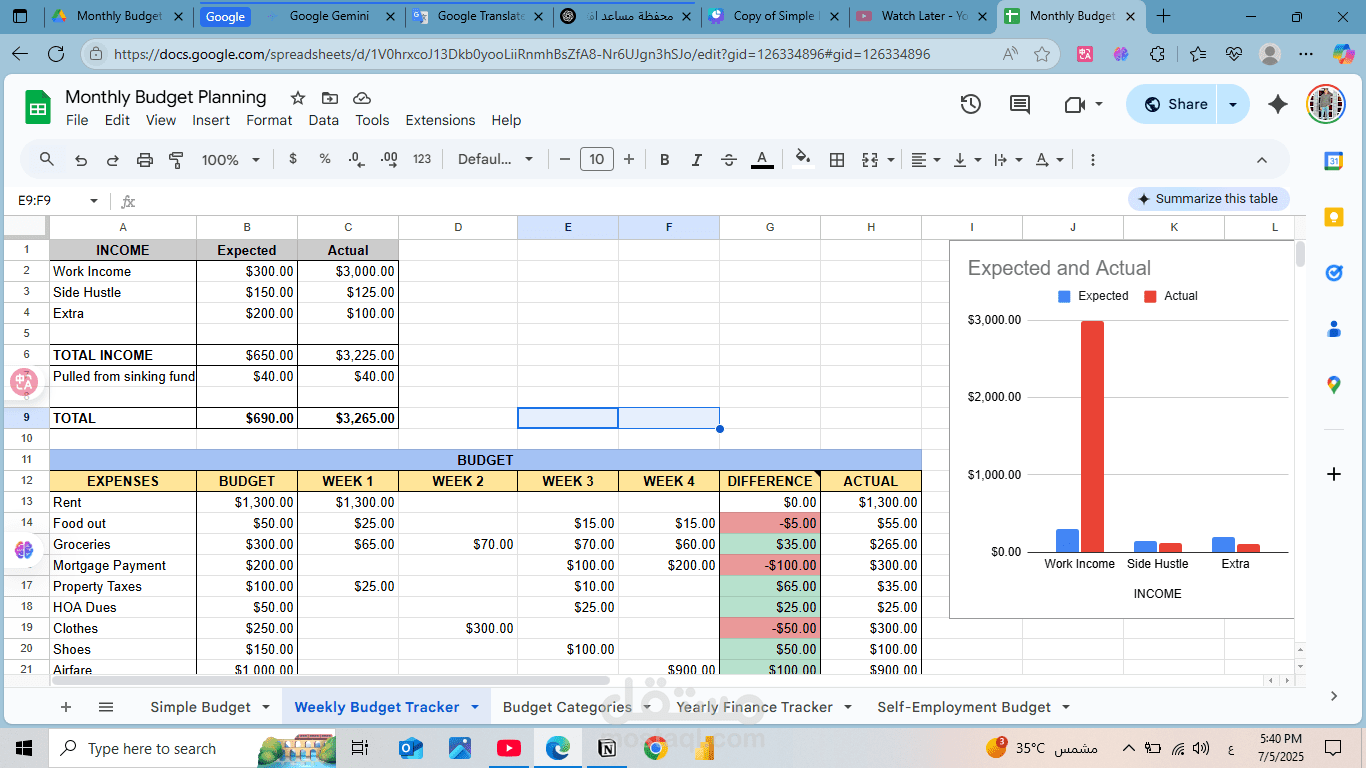Activate the paint format tool
The width and height of the screenshot is (1366, 768).
coord(177,160)
